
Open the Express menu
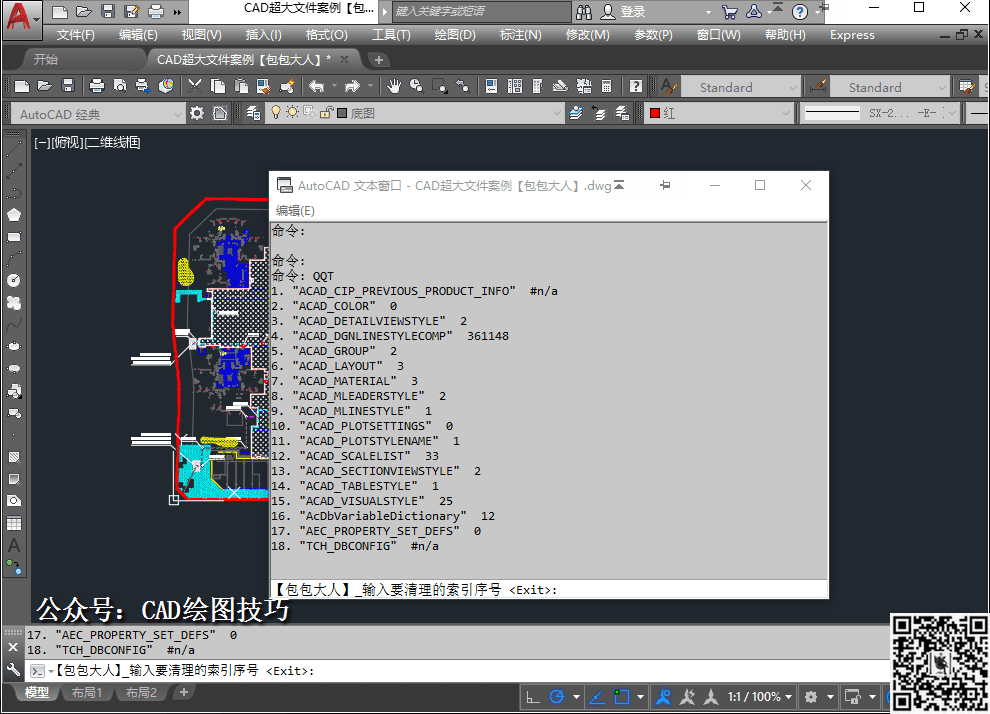click(x=852, y=35)
